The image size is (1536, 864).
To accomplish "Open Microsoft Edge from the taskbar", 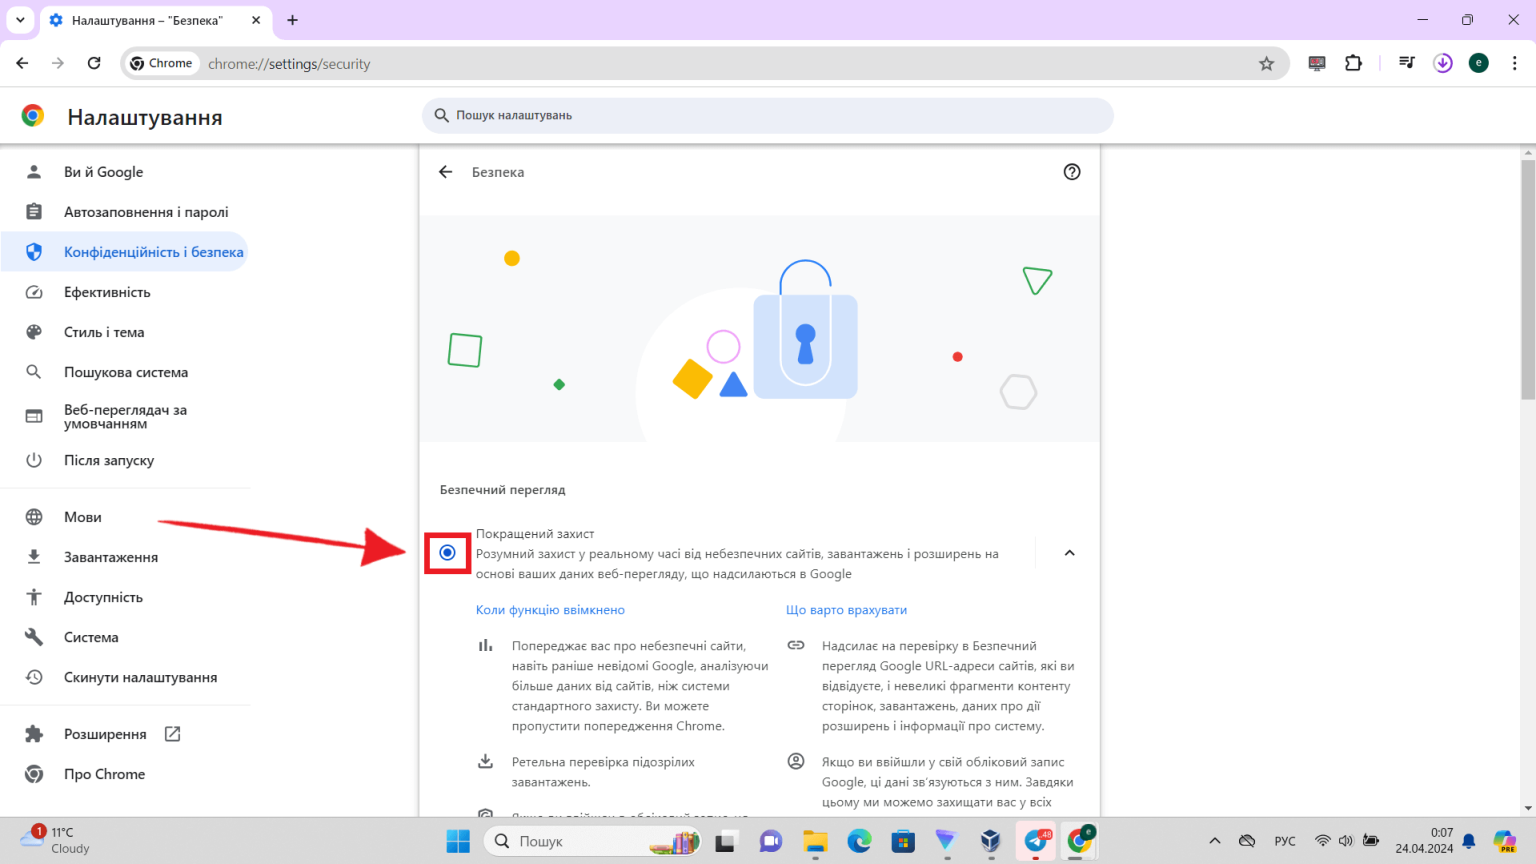I will (x=859, y=841).
